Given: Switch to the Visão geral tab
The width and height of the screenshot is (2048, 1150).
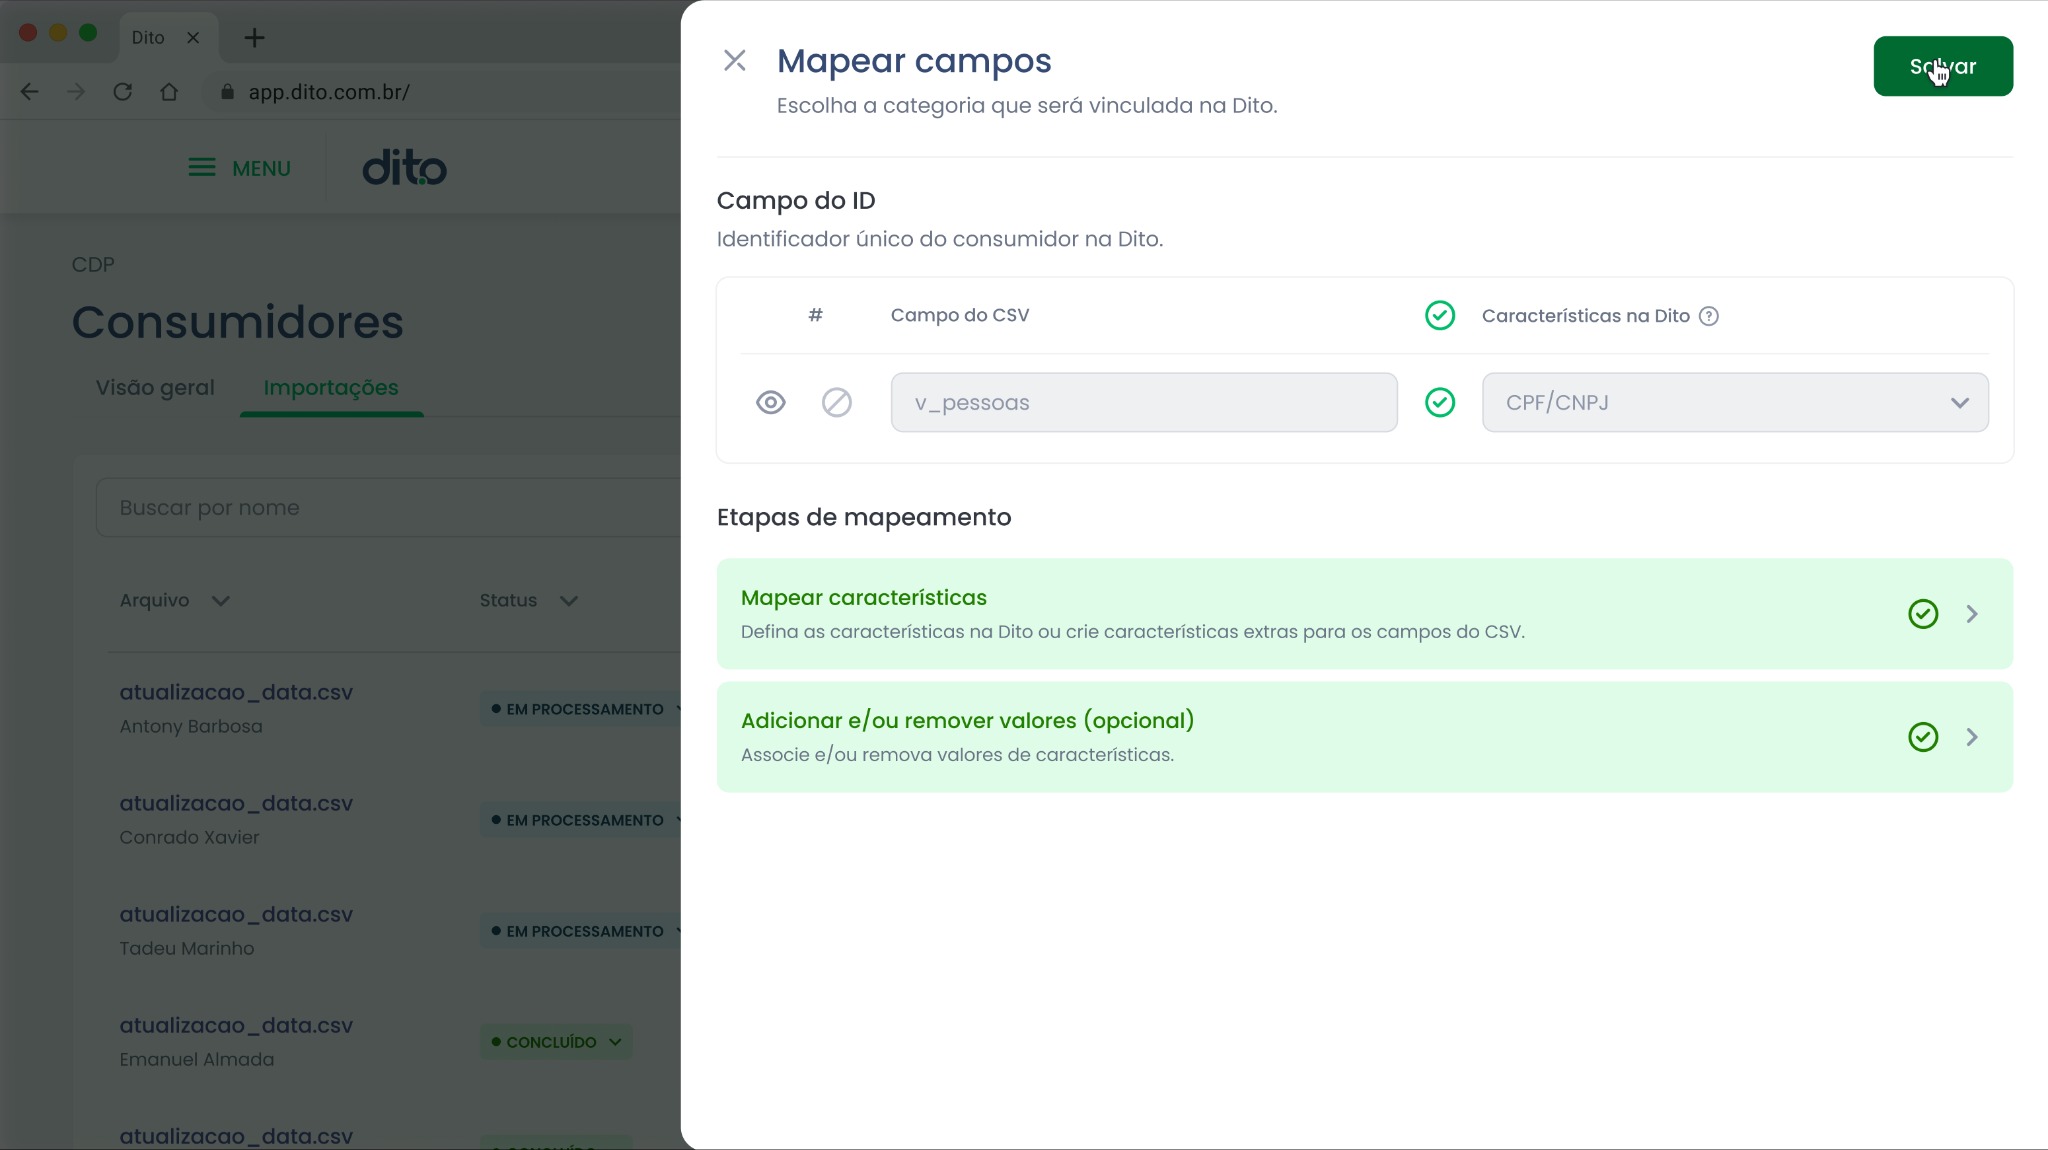Looking at the screenshot, I should point(155,387).
